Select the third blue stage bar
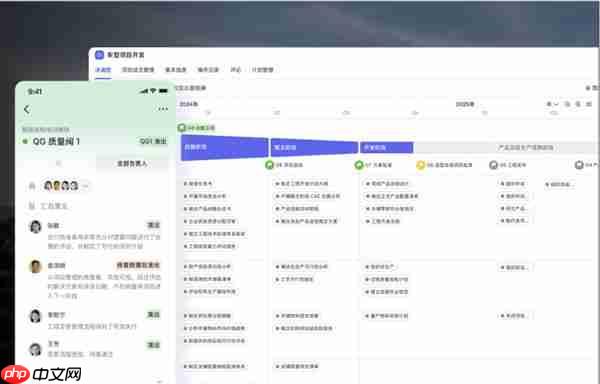The image size is (600, 384). (x=386, y=147)
